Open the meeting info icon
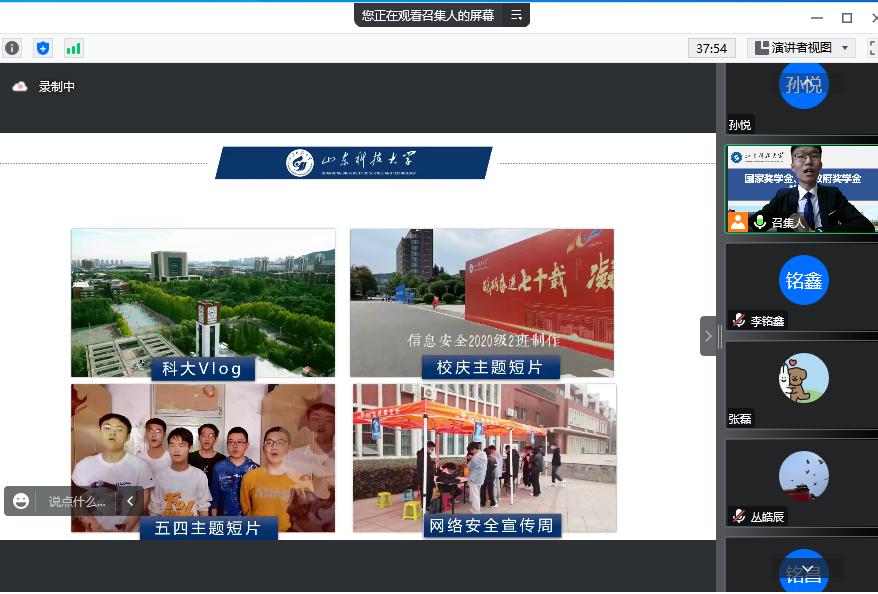This screenshot has width=878, height=594. click(x=12, y=48)
